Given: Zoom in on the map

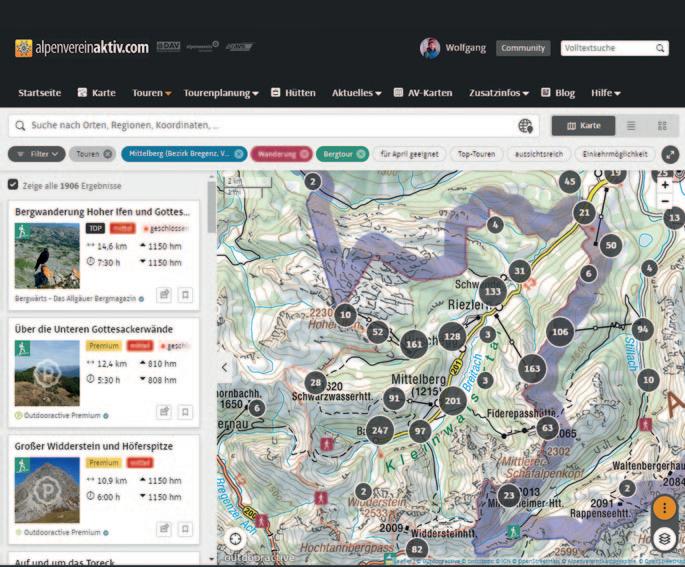Looking at the screenshot, I should [665, 185].
